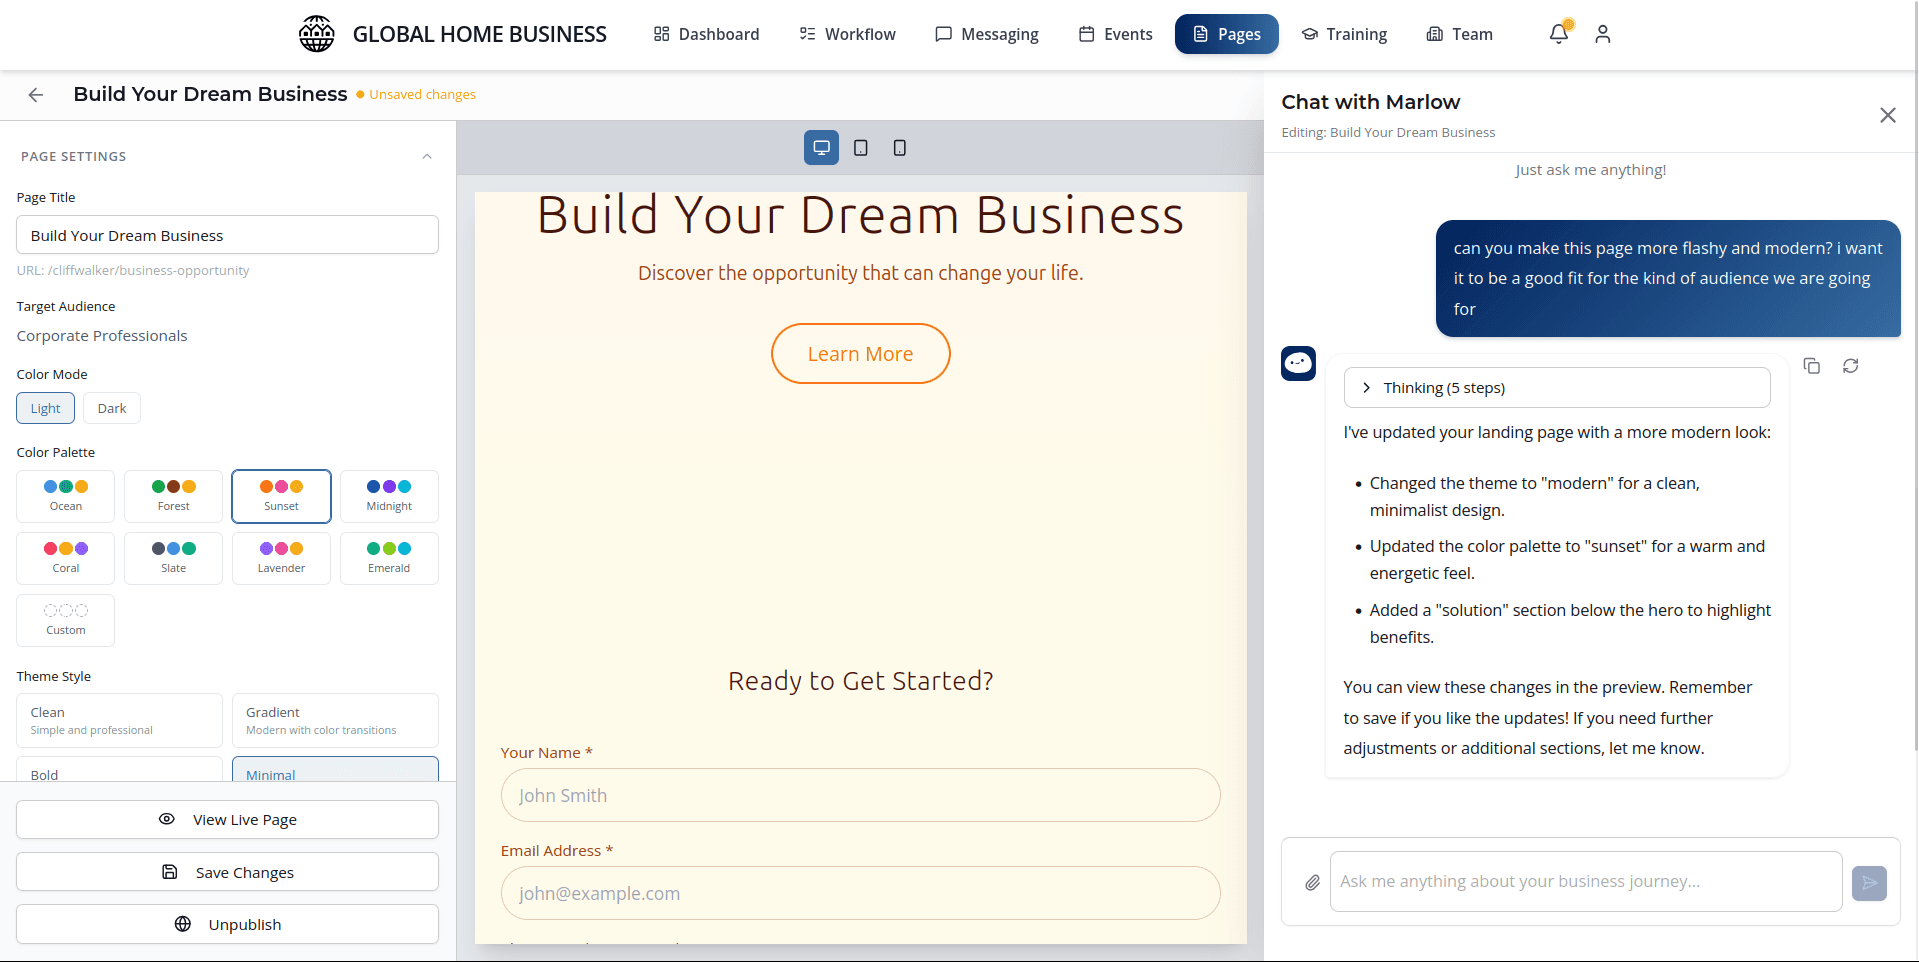Regenerate Marlow's response
This screenshot has height=962, width=1919.
1850,366
